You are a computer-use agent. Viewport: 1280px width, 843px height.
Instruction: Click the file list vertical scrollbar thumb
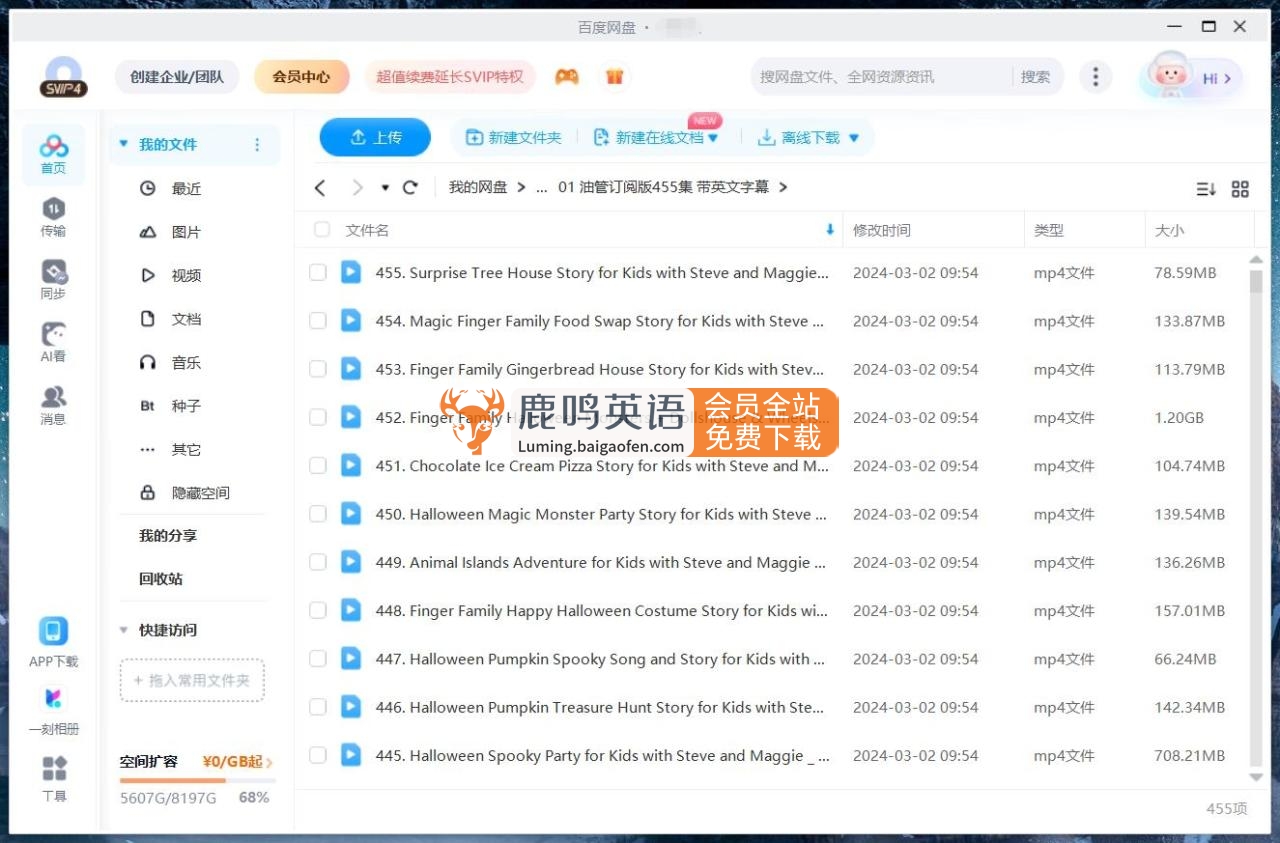click(1256, 280)
